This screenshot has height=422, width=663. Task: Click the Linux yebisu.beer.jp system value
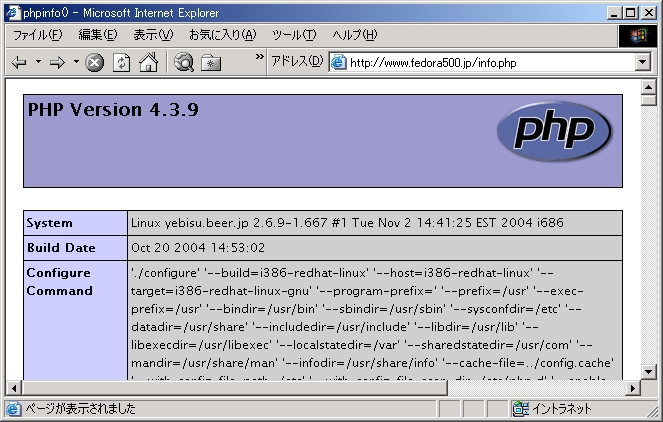(347, 223)
